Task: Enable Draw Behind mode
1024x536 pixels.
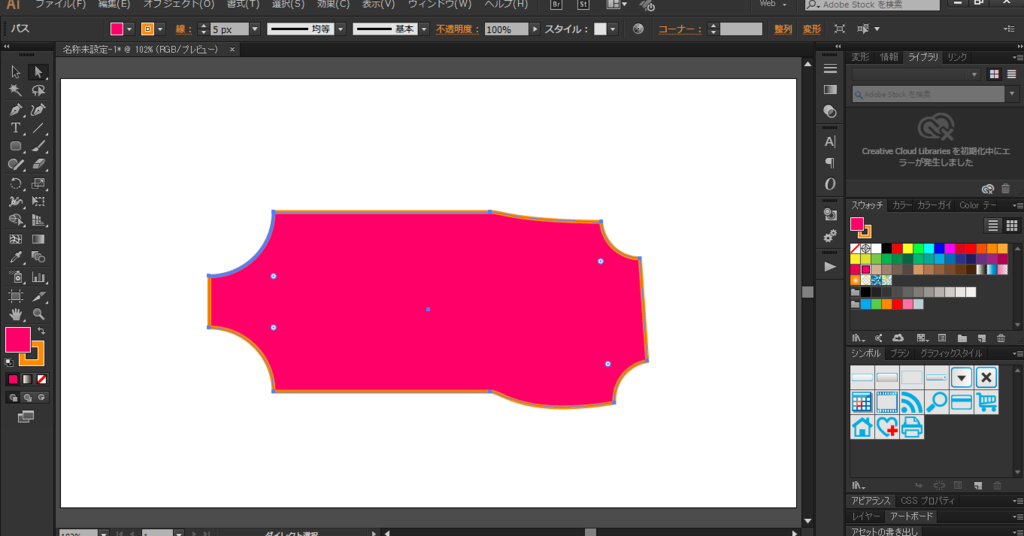Action: click(x=27, y=398)
